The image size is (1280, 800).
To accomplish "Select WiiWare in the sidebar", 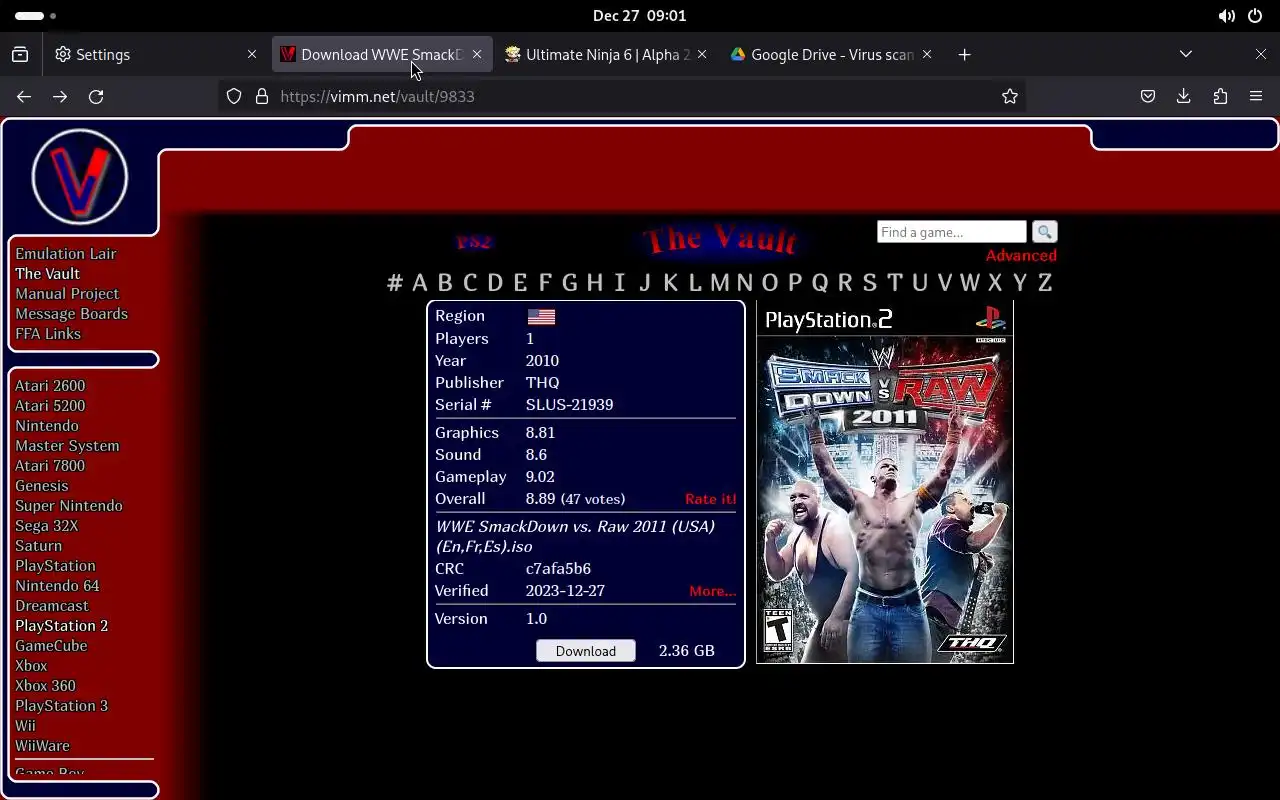I will [x=42, y=746].
